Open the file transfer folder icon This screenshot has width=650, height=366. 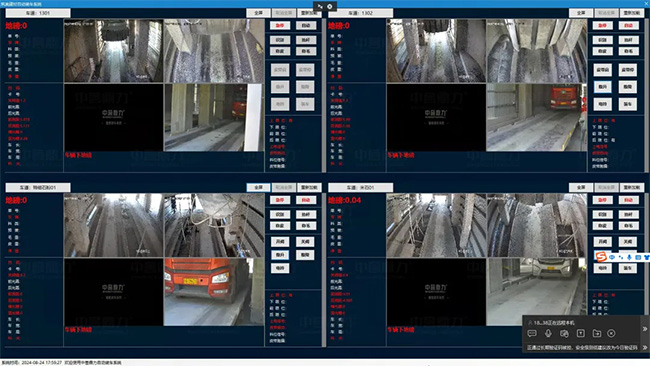(x=597, y=333)
